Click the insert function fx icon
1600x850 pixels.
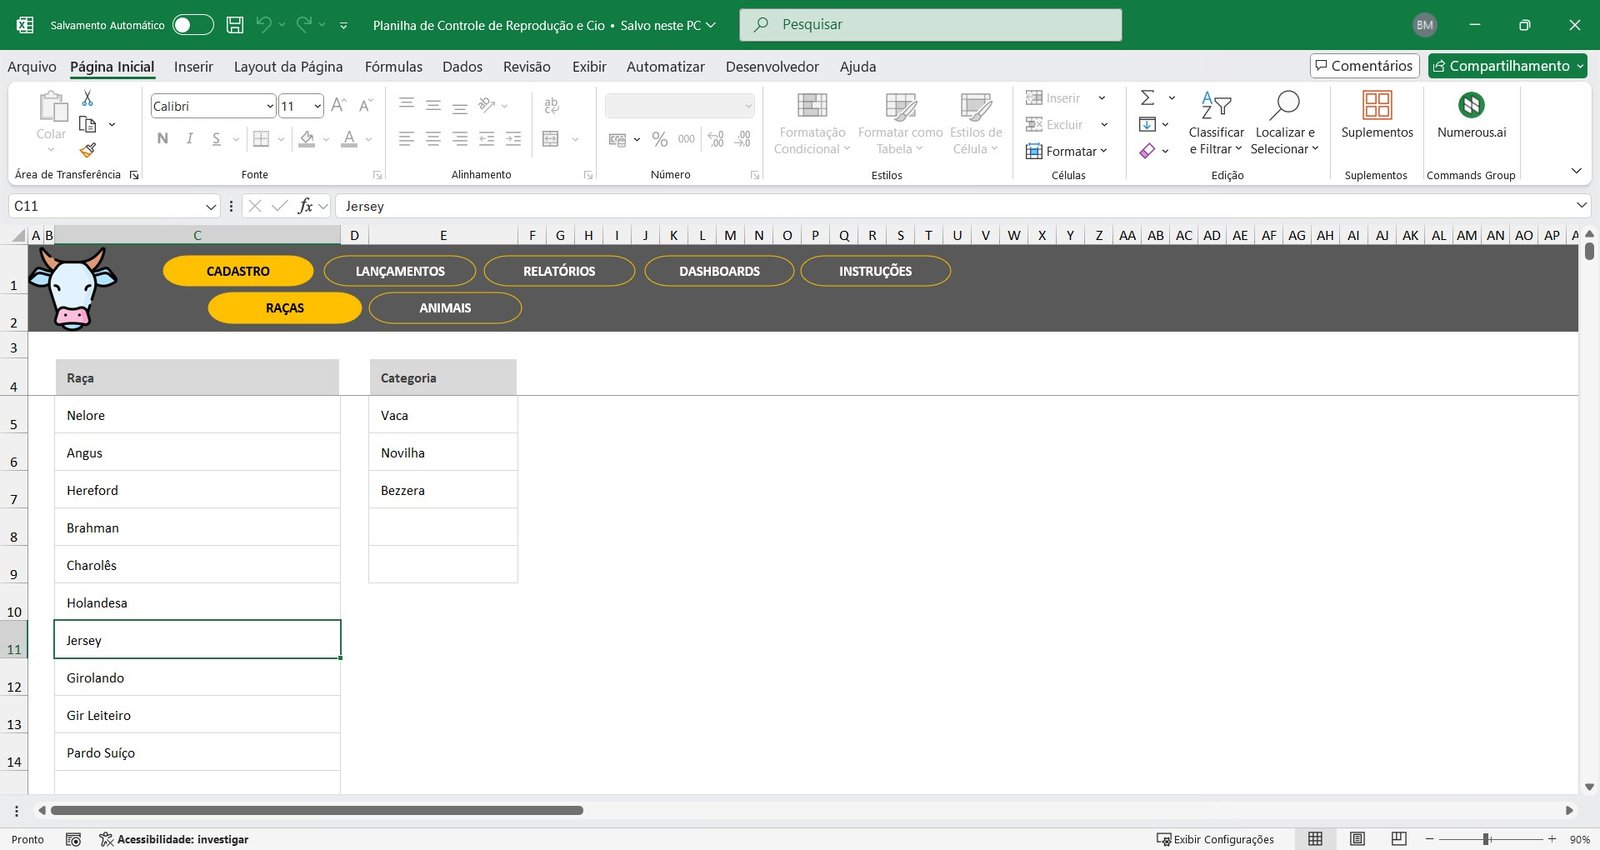coord(305,206)
